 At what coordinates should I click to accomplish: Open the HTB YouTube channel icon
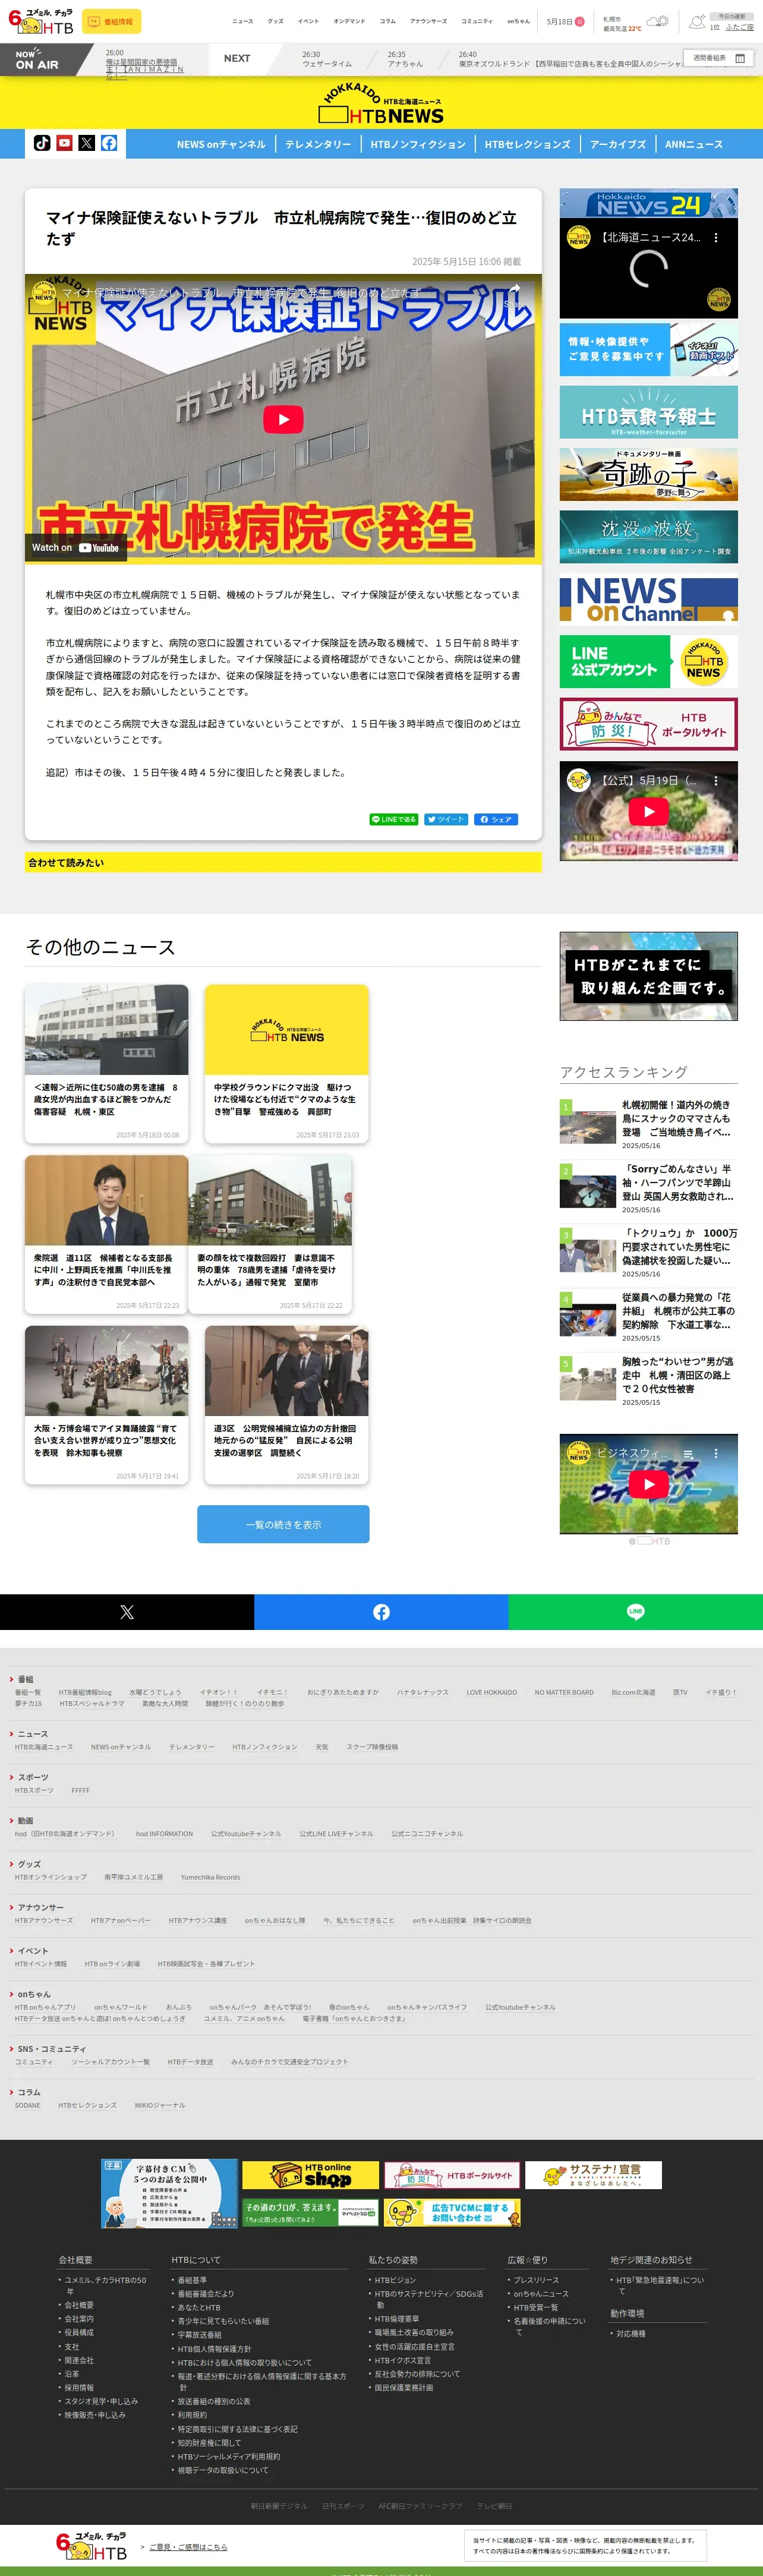64,143
